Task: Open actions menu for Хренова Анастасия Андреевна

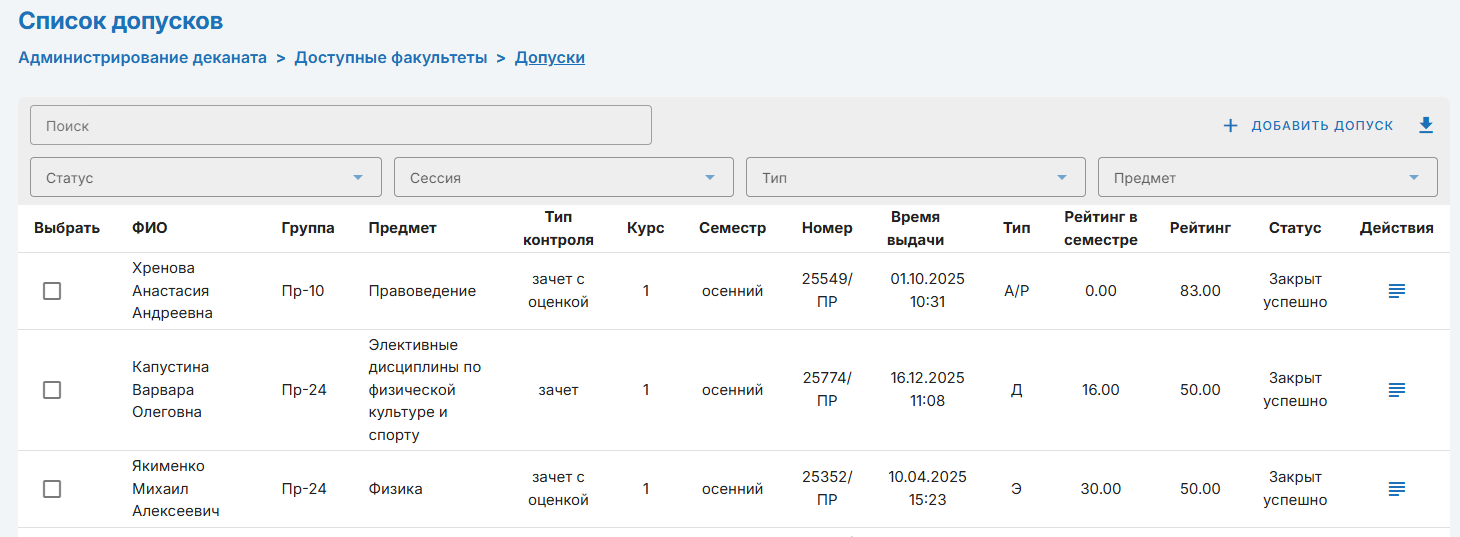Action: coord(1397,291)
